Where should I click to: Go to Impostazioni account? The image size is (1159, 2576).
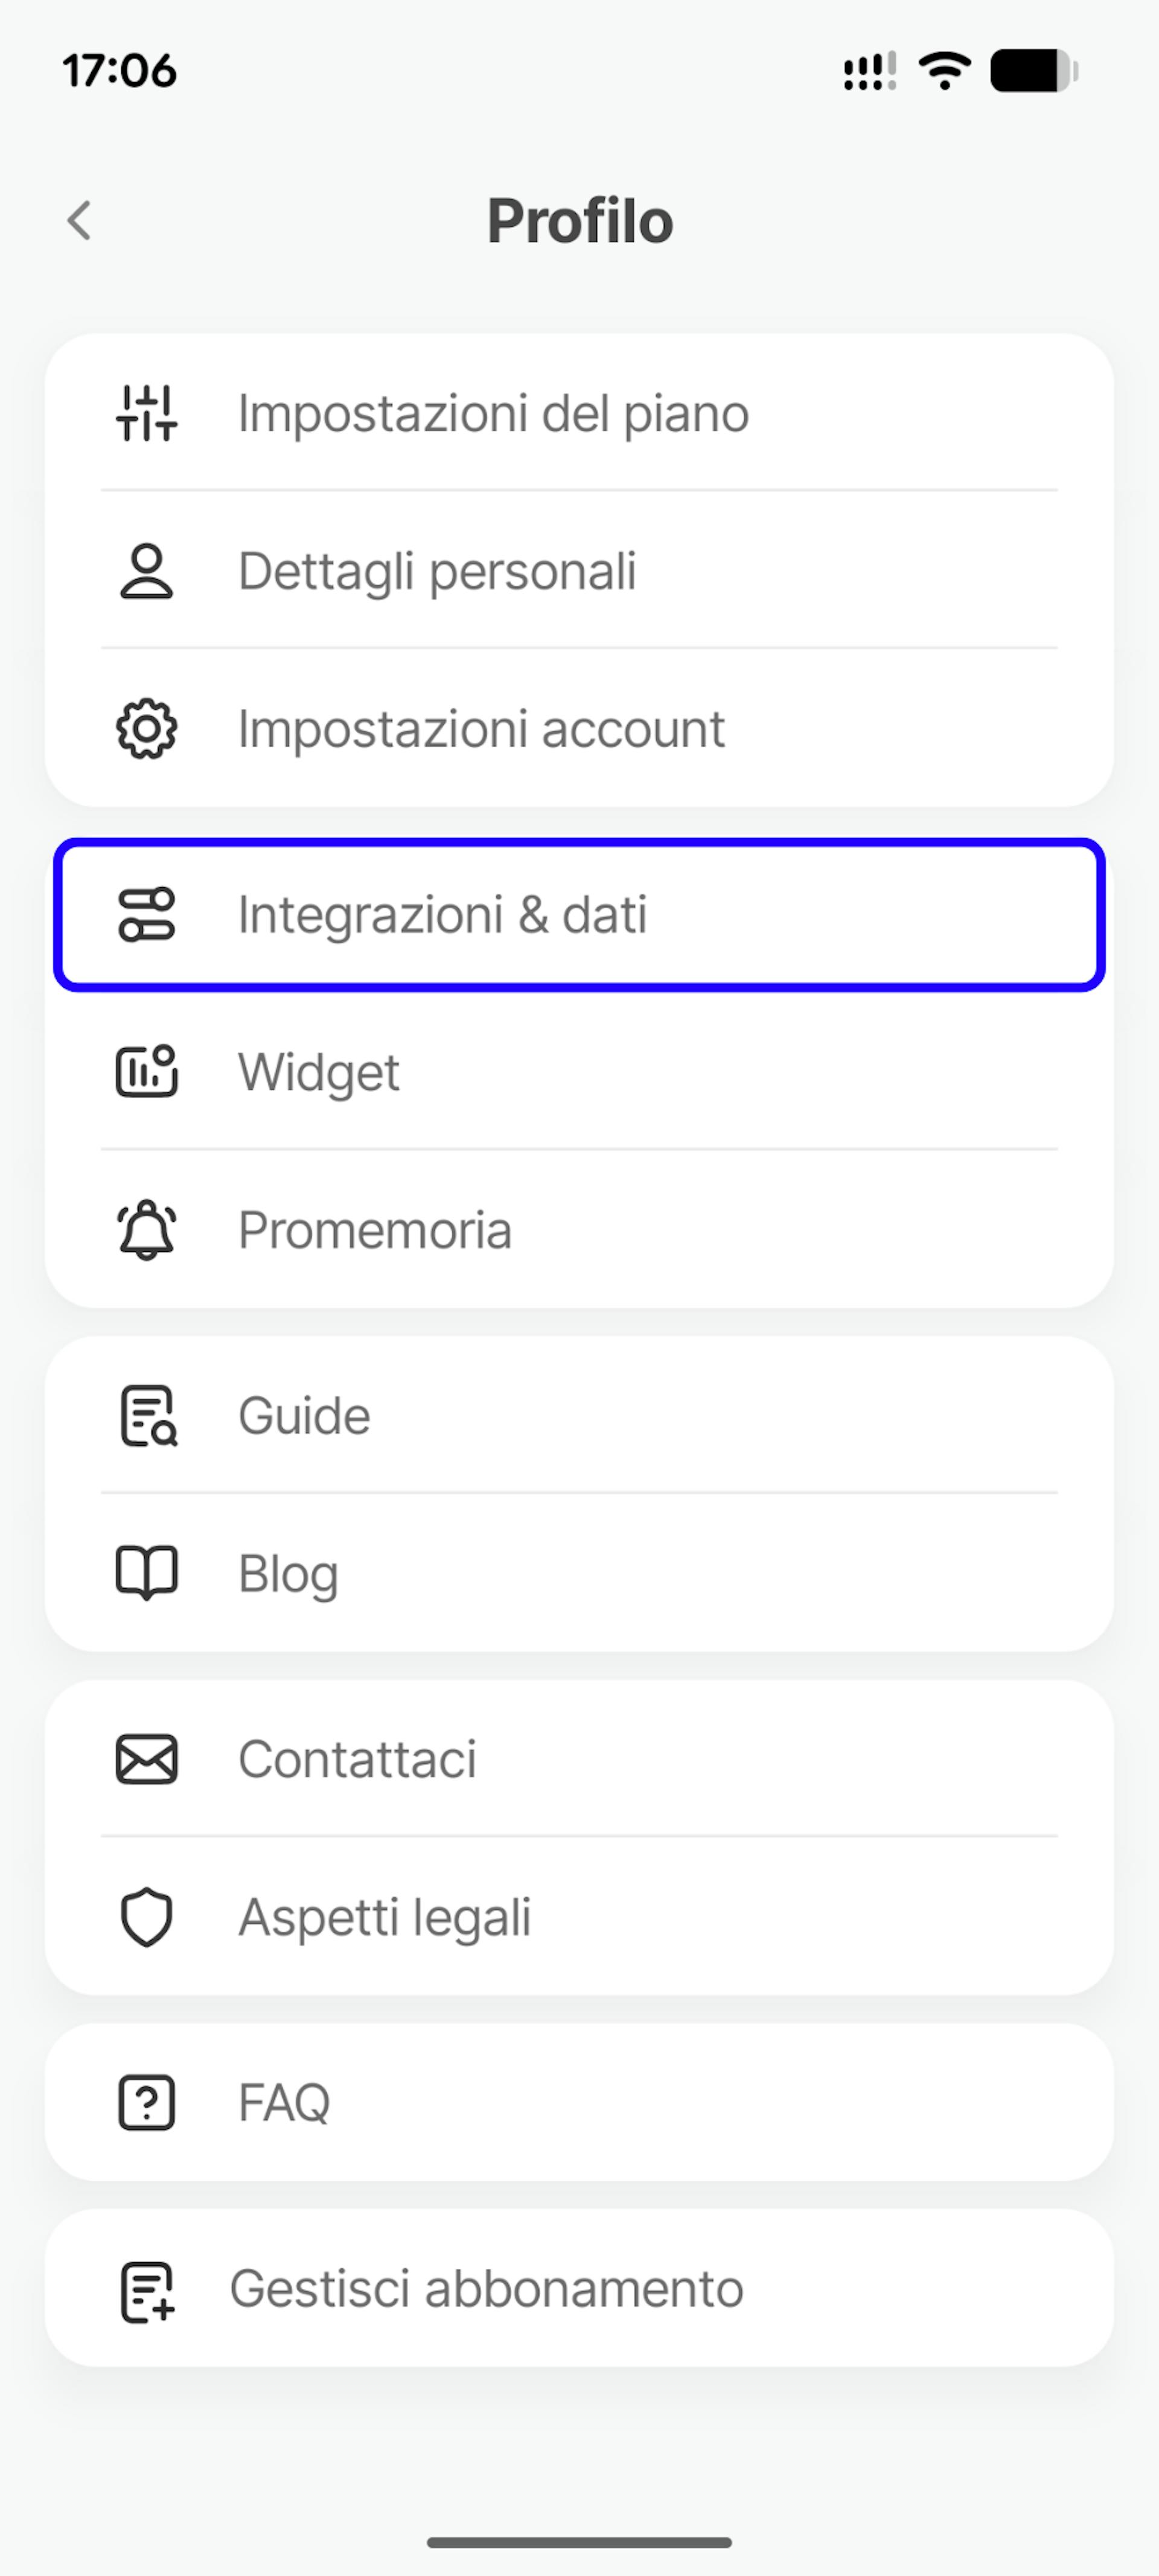coord(481,729)
